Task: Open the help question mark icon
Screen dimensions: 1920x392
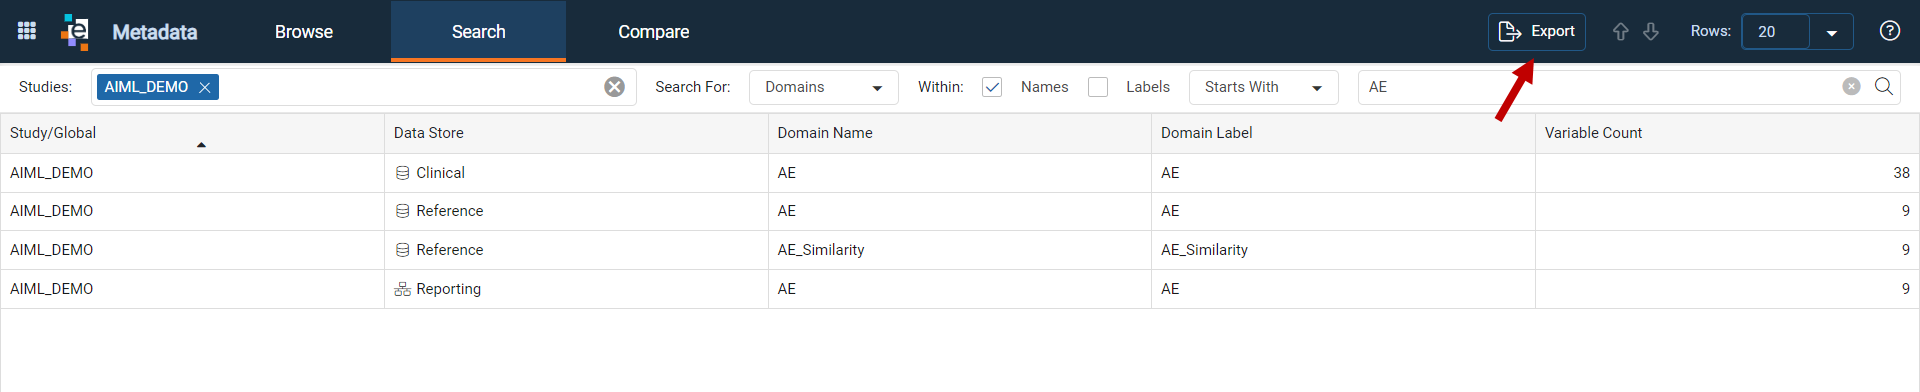Action: (x=1889, y=31)
